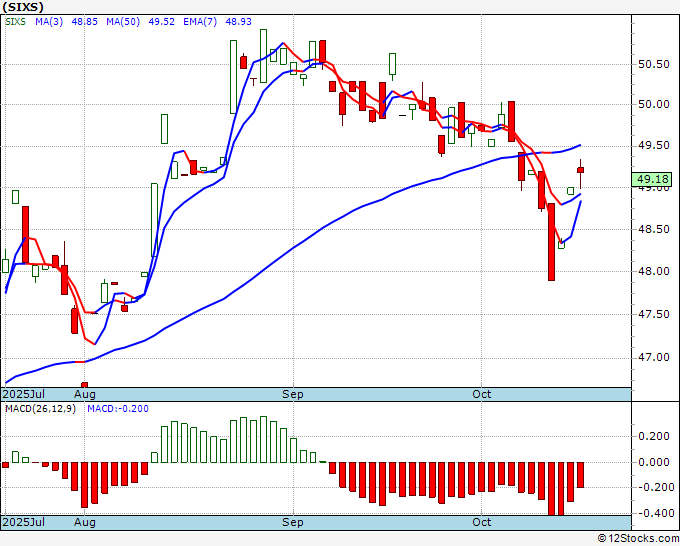
Task: Click the EMA(7) legend label
Action: 200,21
